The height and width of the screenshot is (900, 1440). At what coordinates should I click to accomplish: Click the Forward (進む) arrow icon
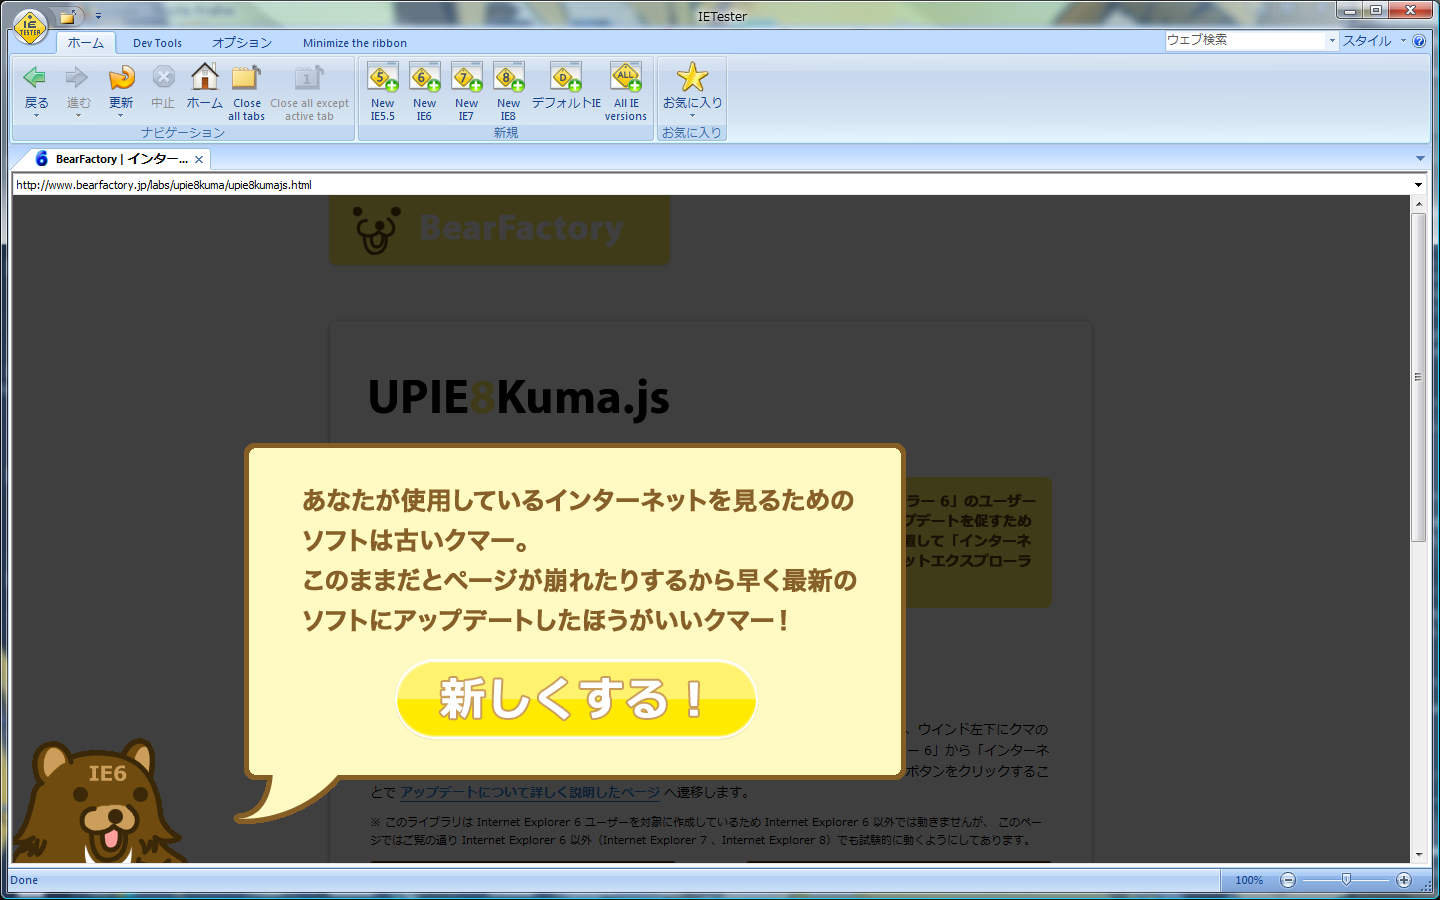click(x=78, y=78)
